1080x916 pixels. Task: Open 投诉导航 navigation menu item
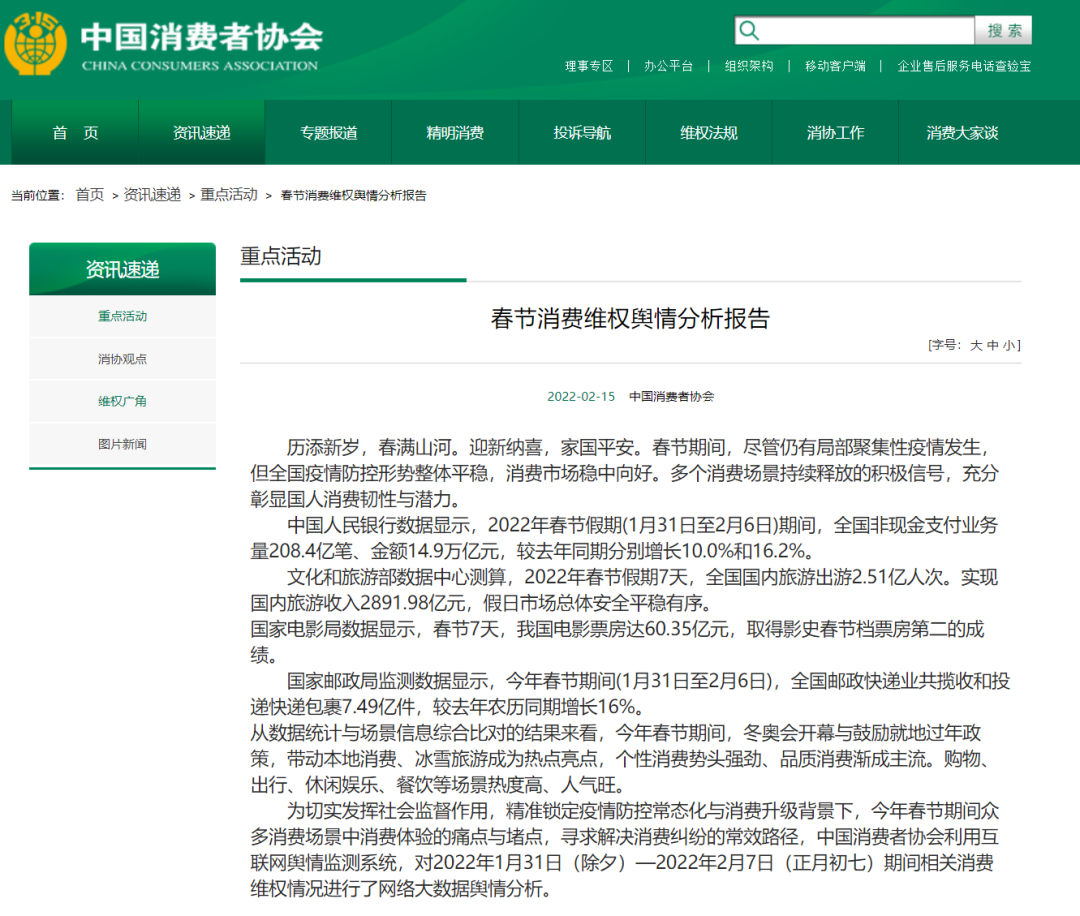click(x=582, y=132)
